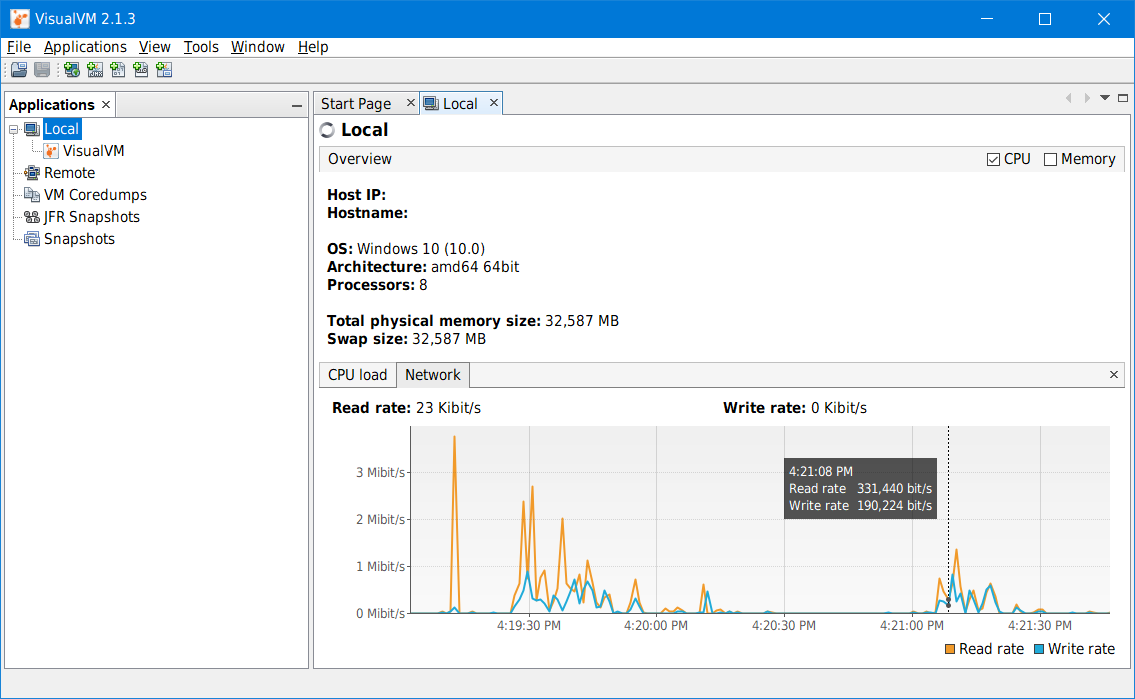Click the Add application snapshot toolbar icon
The width and height of the screenshot is (1135, 699).
(164, 69)
